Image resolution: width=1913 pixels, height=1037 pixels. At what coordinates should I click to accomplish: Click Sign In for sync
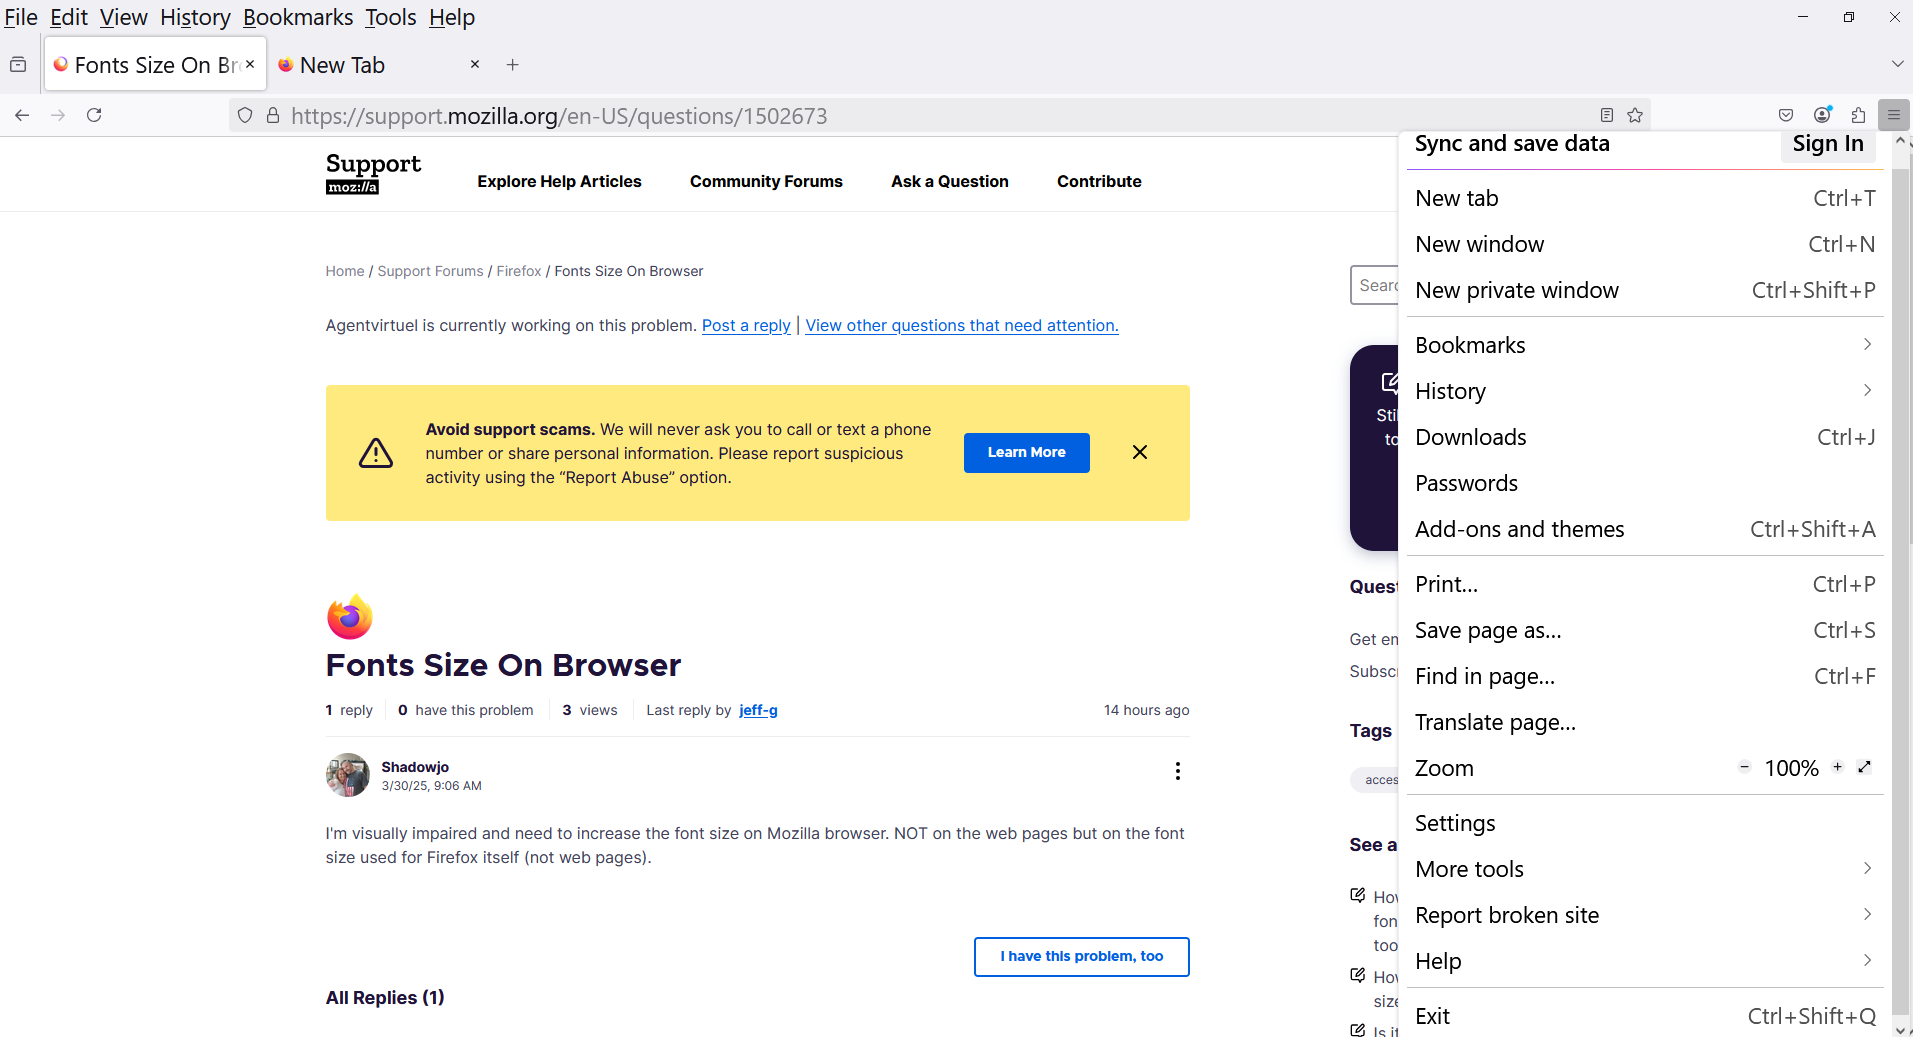point(1828,144)
